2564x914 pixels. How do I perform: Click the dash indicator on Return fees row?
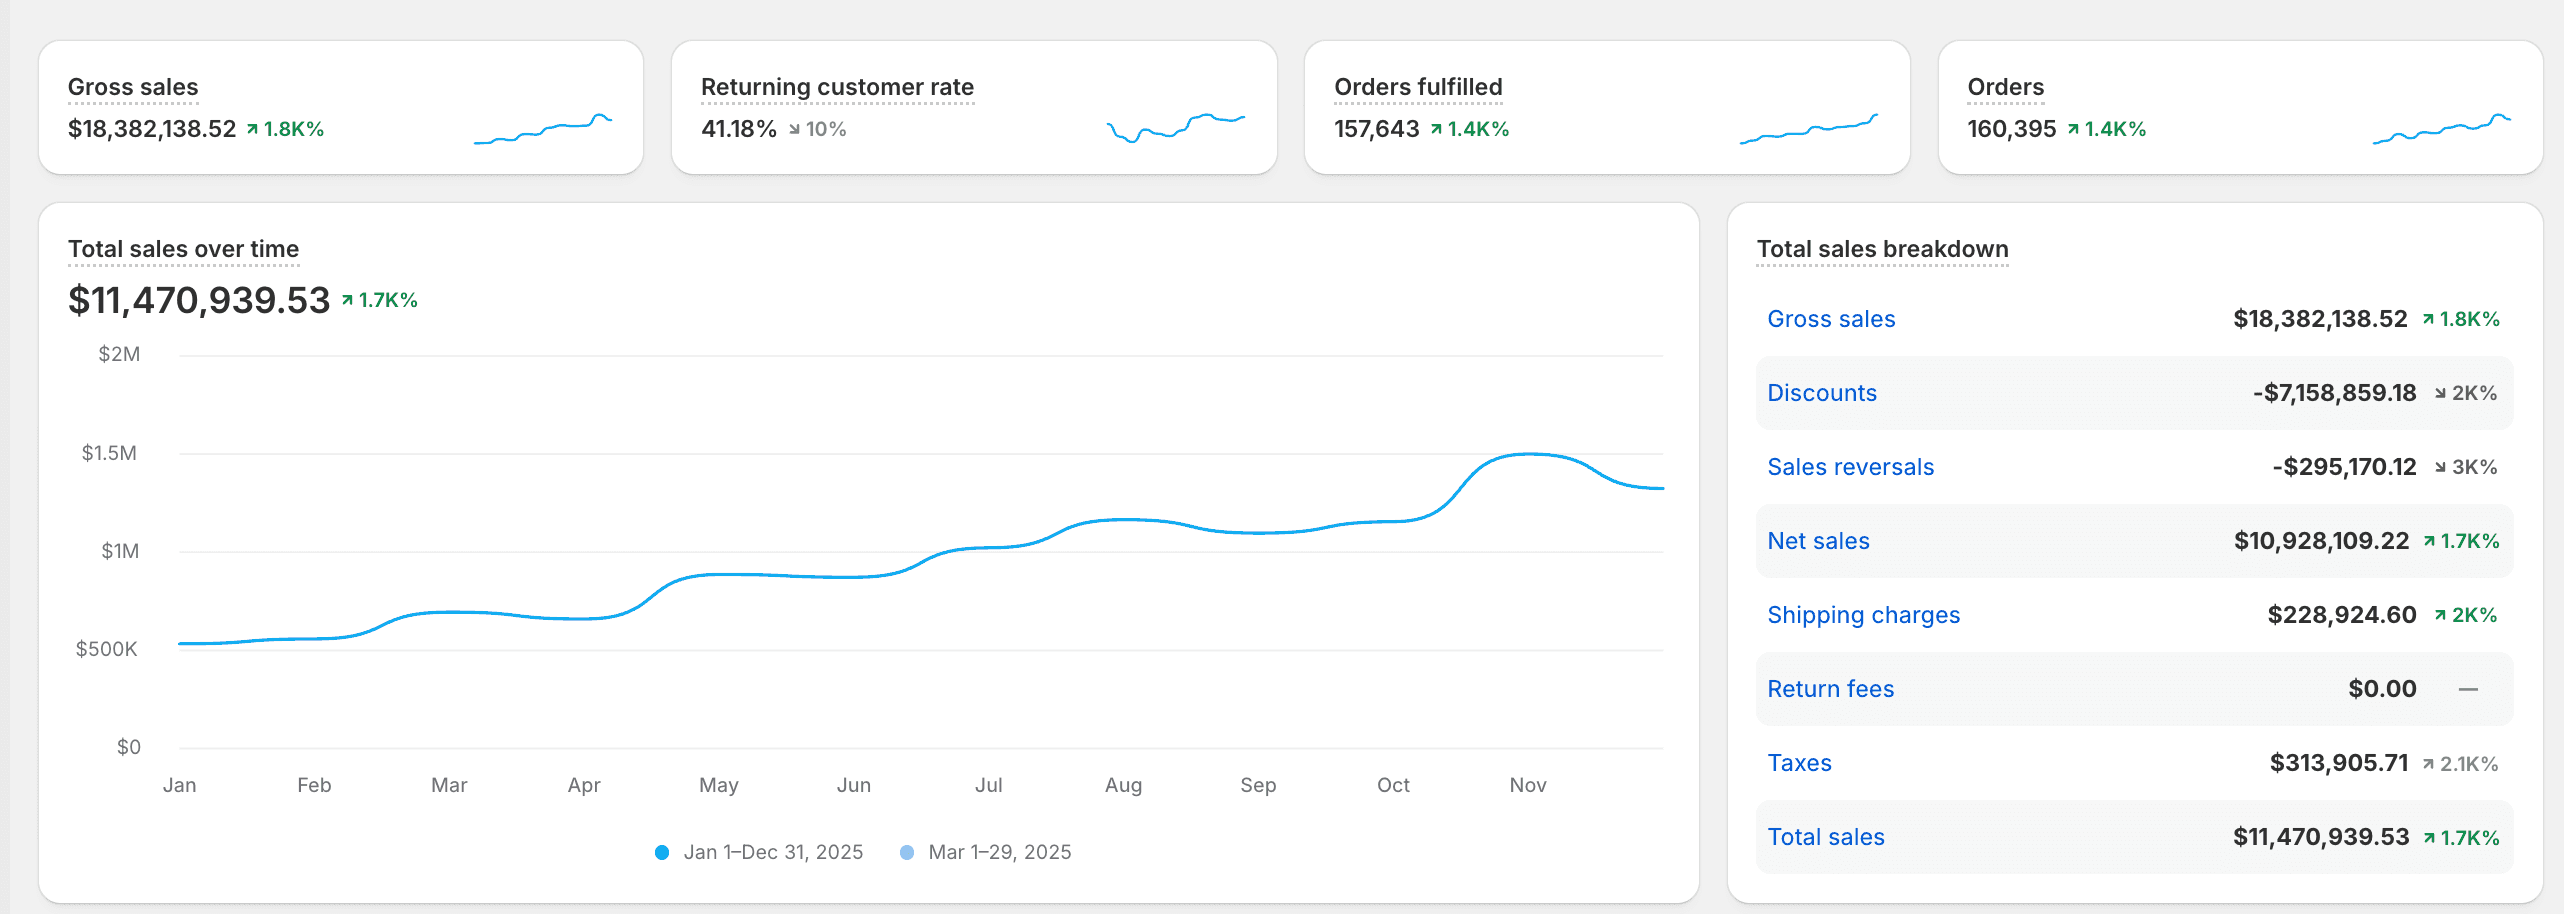pos(2468,689)
